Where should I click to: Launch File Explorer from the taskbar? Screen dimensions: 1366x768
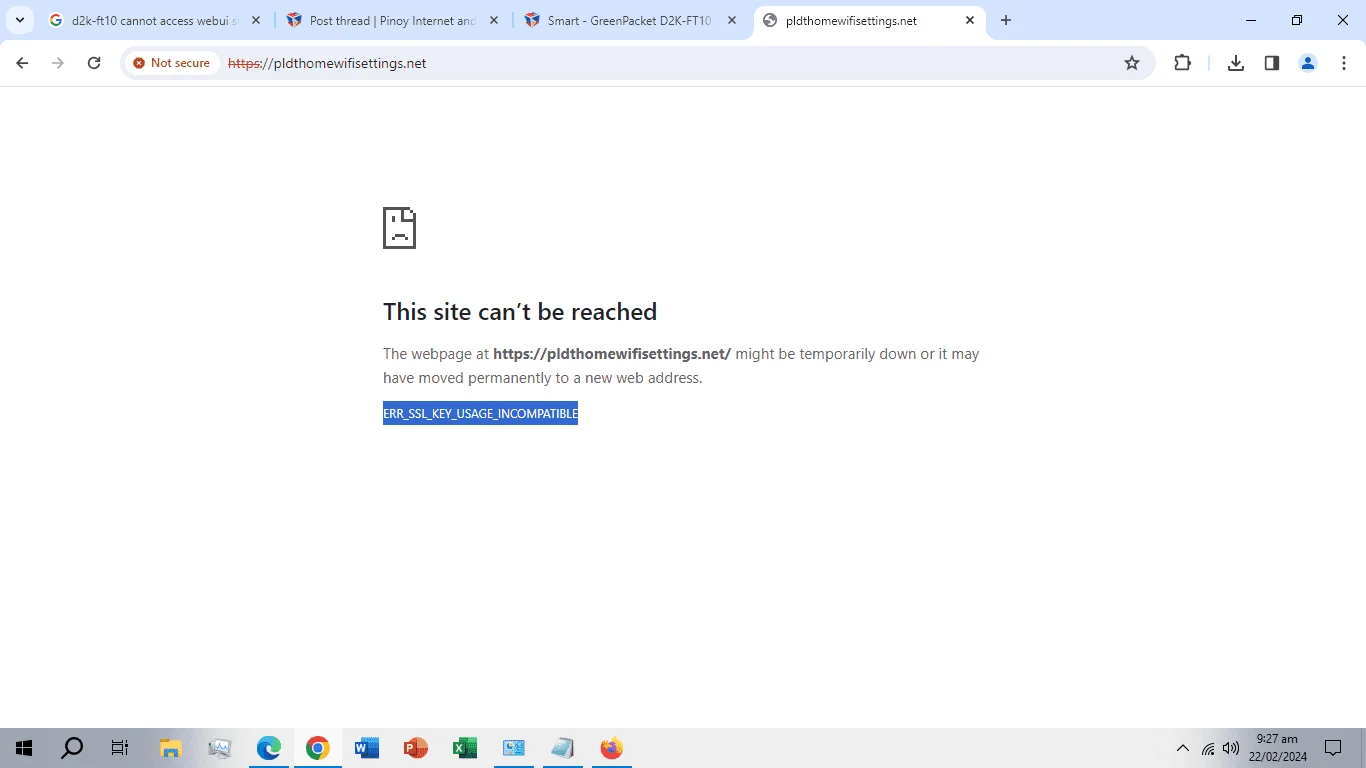[171, 748]
